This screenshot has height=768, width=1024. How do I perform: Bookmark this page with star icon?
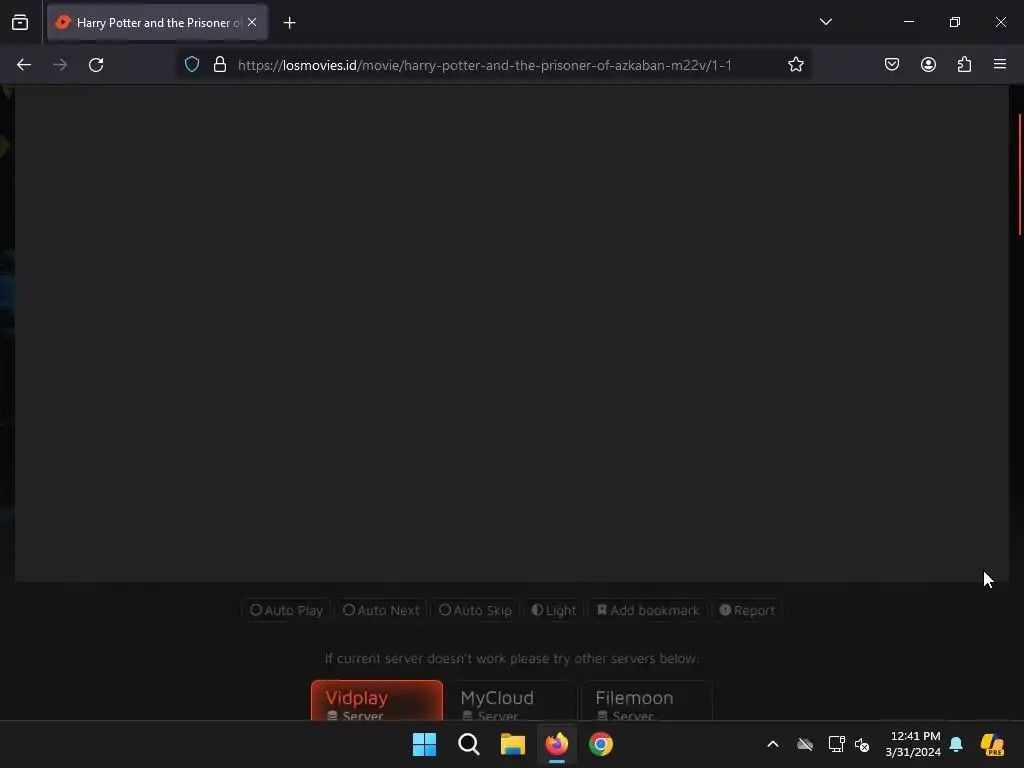795,65
